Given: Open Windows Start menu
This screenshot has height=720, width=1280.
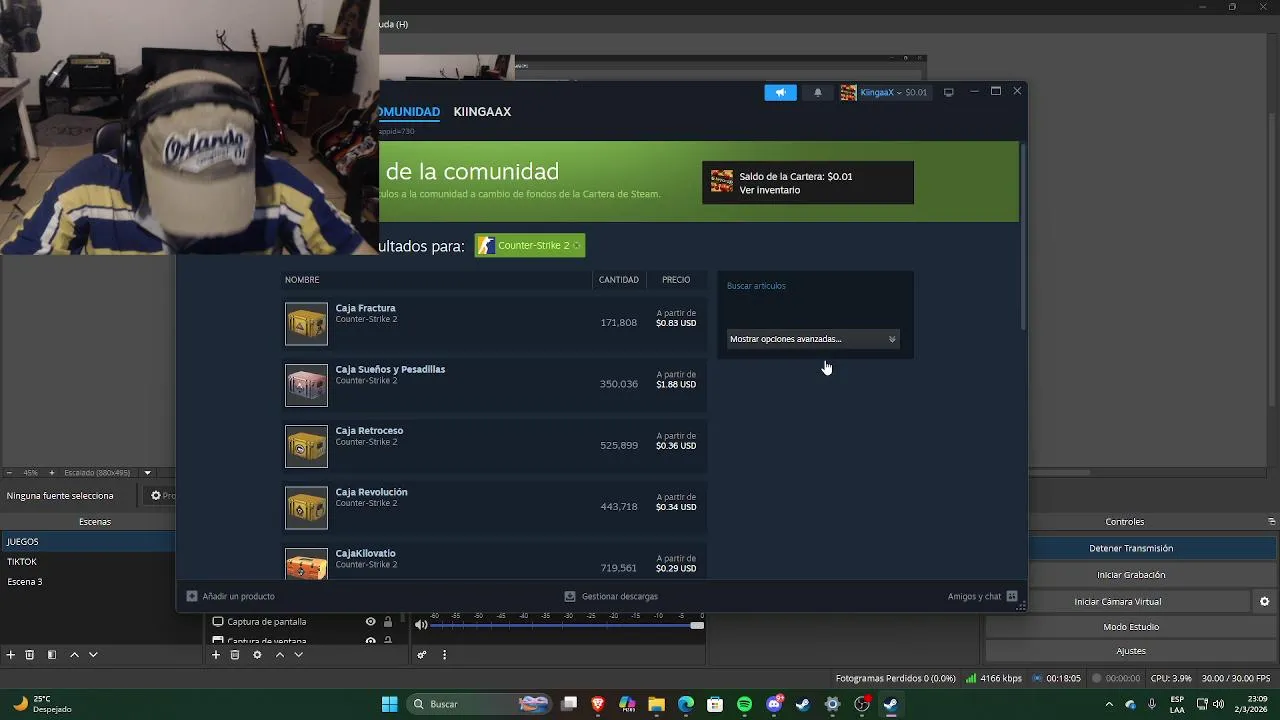Looking at the screenshot, I should pos(390,704).
